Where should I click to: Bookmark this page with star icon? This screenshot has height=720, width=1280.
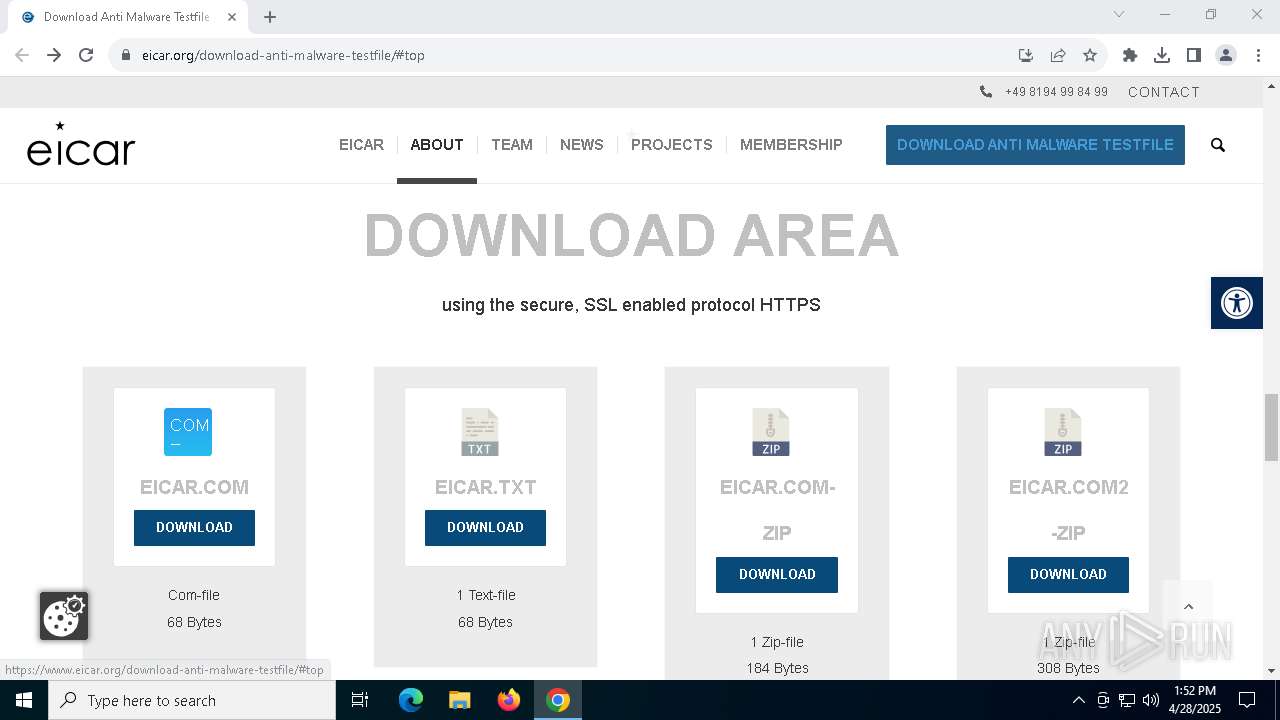pyautogui.click(x=1090, y=55)
